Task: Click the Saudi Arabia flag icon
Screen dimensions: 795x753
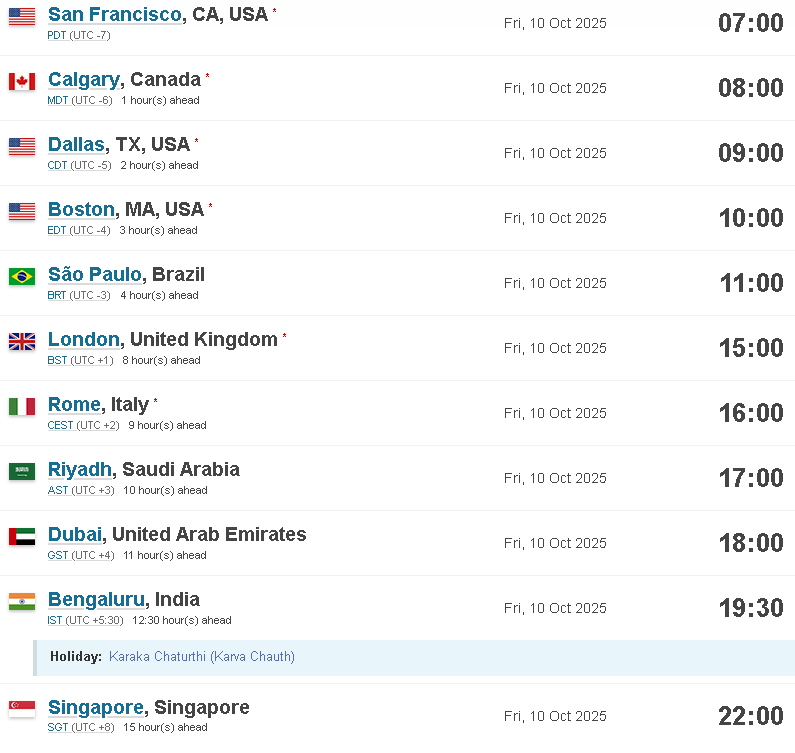Action: coord(22,471)
